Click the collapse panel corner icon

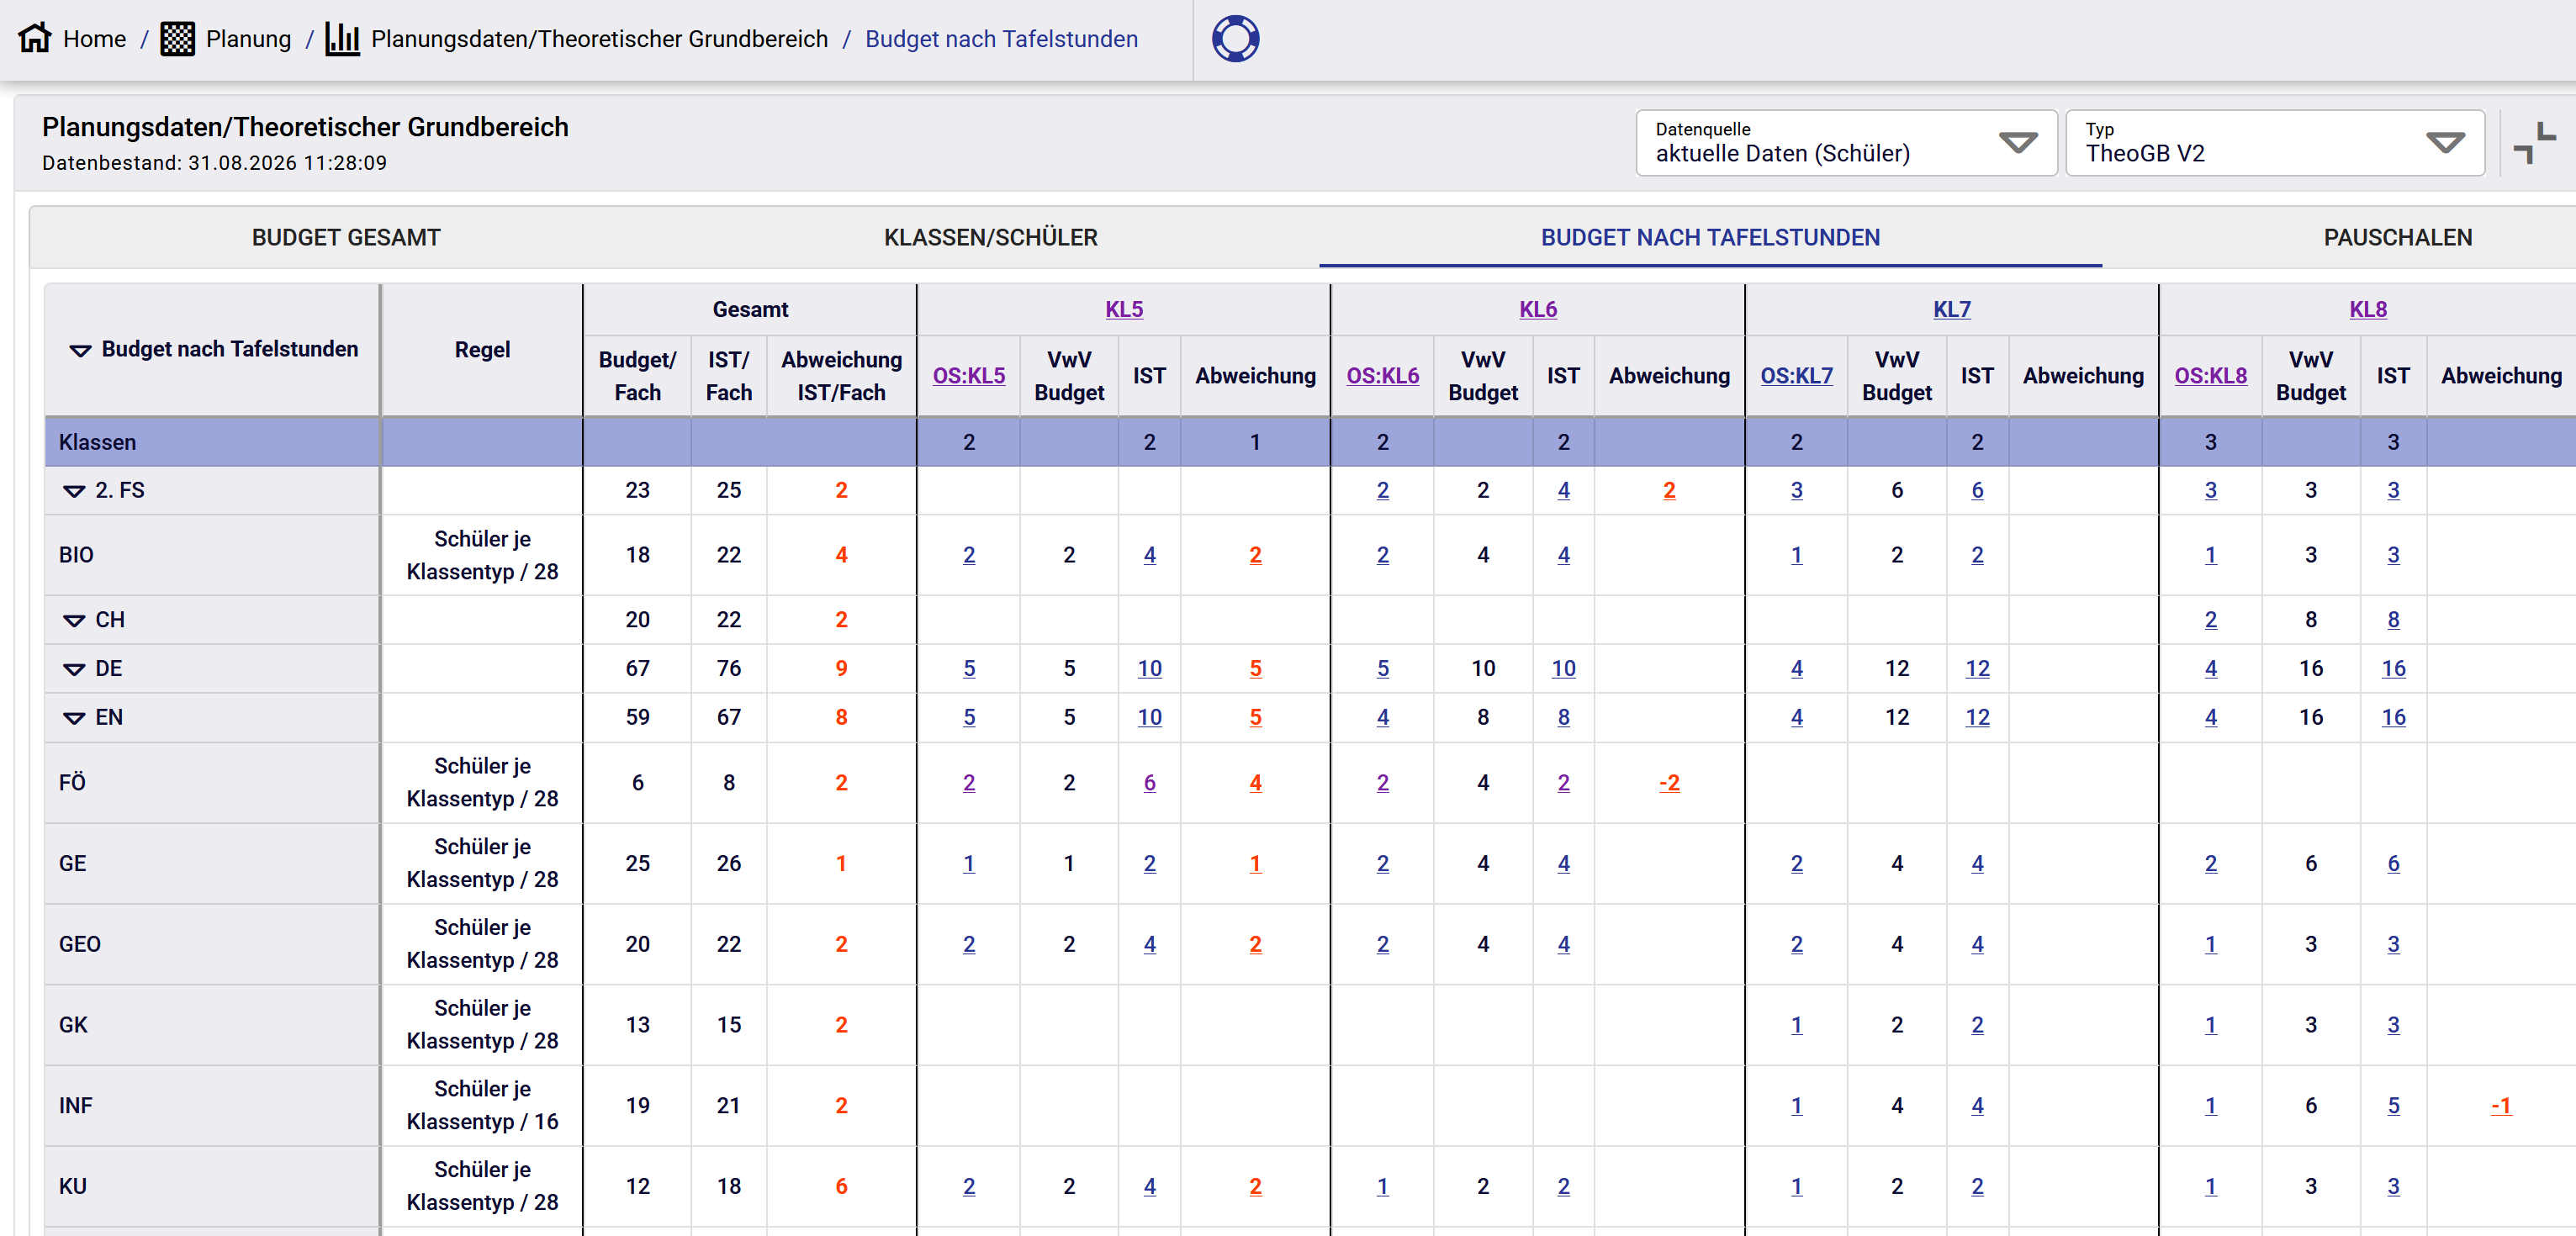click(2534, 143)
